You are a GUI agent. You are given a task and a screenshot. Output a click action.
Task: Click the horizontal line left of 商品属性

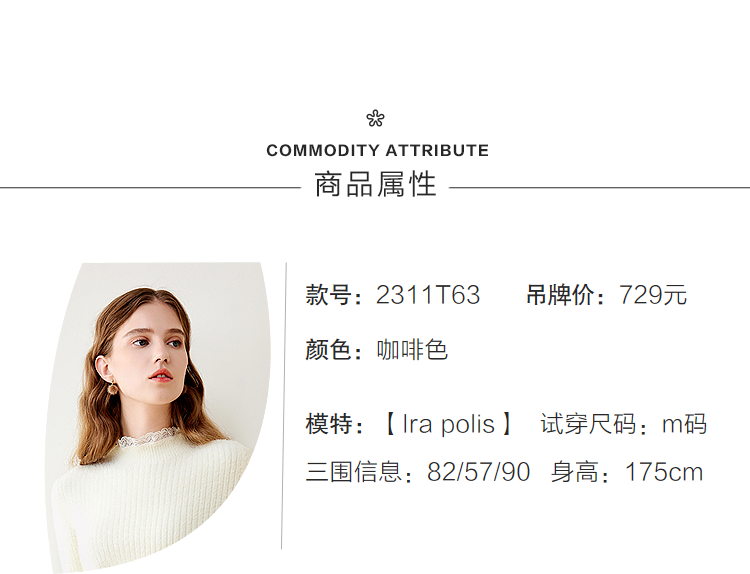150,187
